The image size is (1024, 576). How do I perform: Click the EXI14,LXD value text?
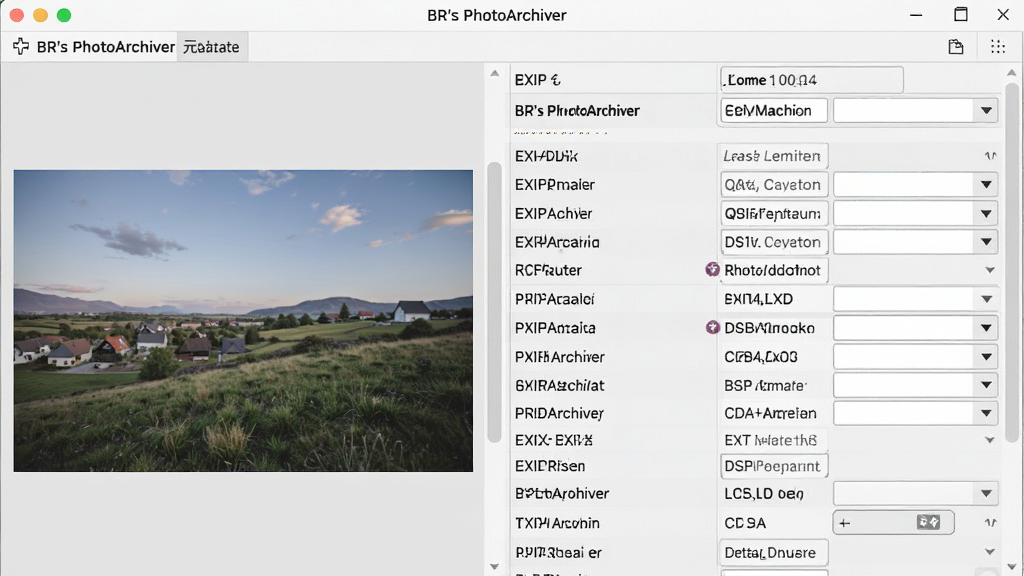[758, 299]
